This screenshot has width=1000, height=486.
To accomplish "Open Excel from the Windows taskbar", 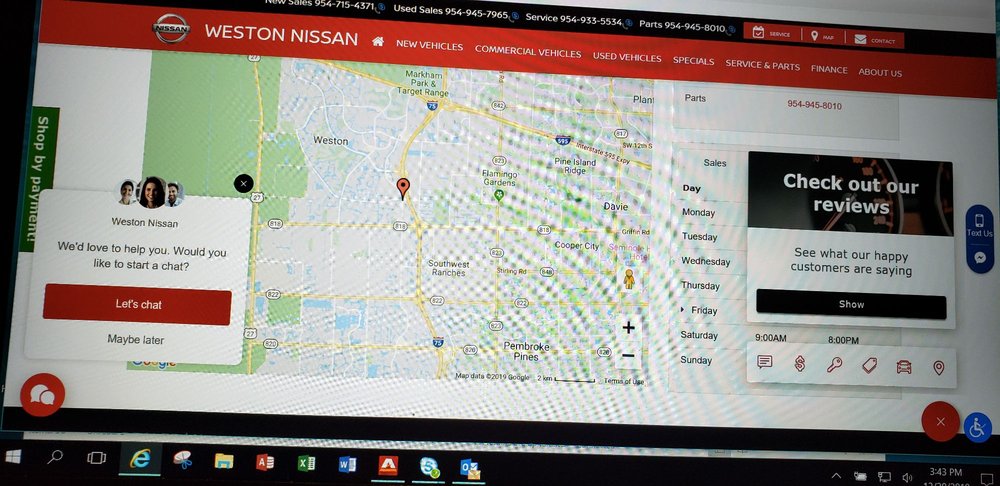I will pyautogui.click(x=307, y=464).
